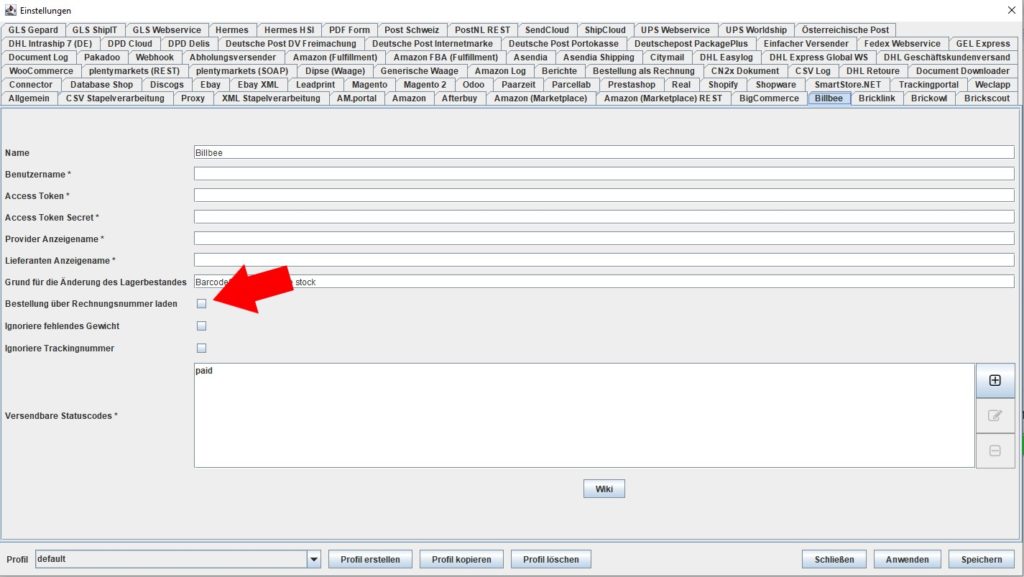1024x577 pixels.
Task: Switch to the Shopware tab
Action: (776, 84)
